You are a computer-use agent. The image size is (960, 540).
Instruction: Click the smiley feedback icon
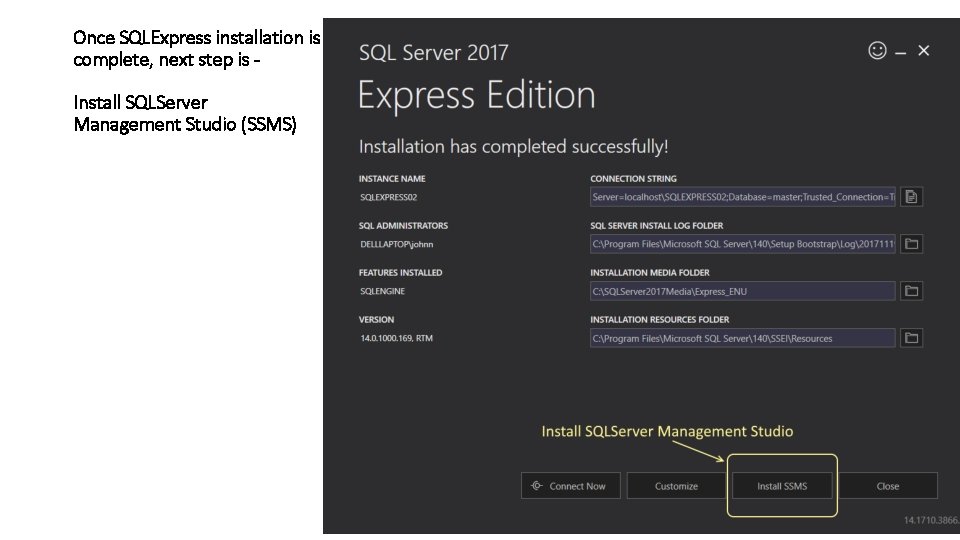pyautogui.click(x=877, y=50)
